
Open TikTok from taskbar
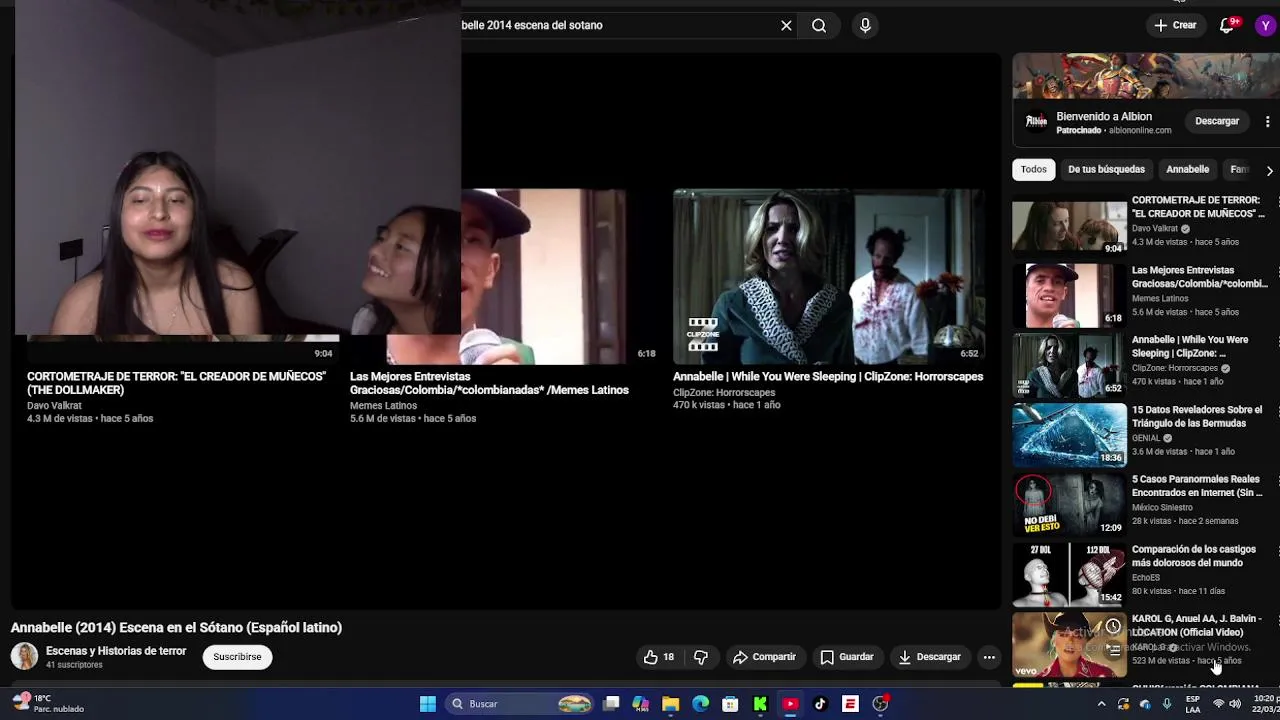820,704
